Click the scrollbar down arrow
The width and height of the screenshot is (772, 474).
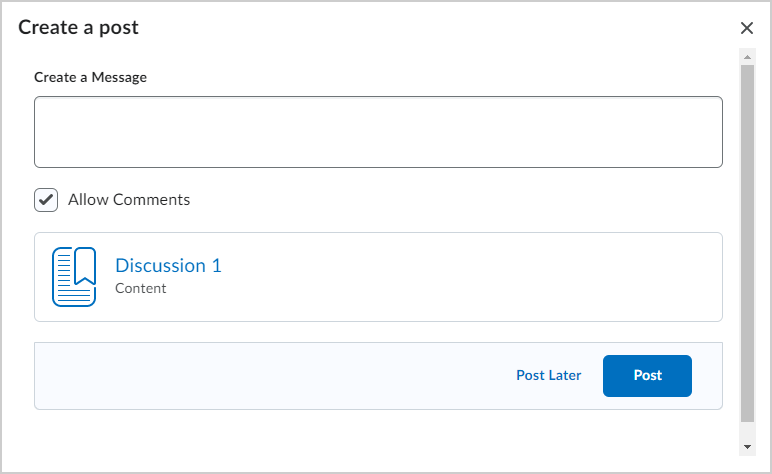pos(747,447)
